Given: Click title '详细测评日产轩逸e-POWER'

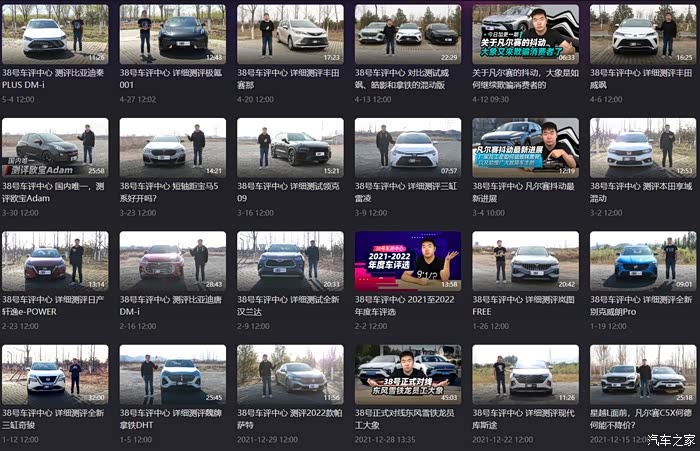Looking at the screenshot, I should 53,305.
